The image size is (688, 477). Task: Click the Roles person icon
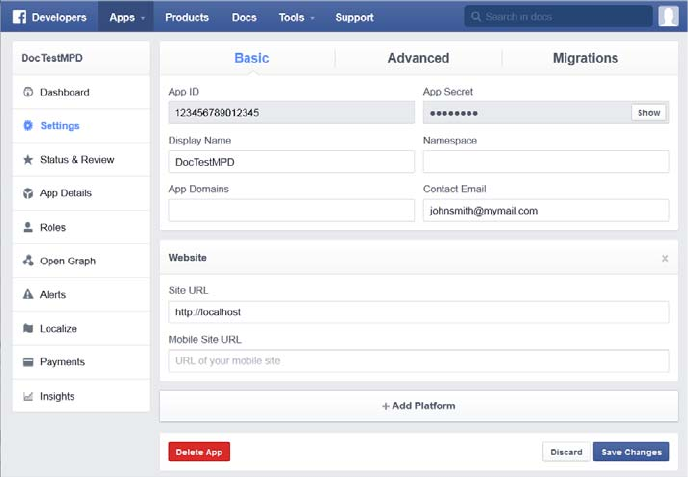(28, 227)
